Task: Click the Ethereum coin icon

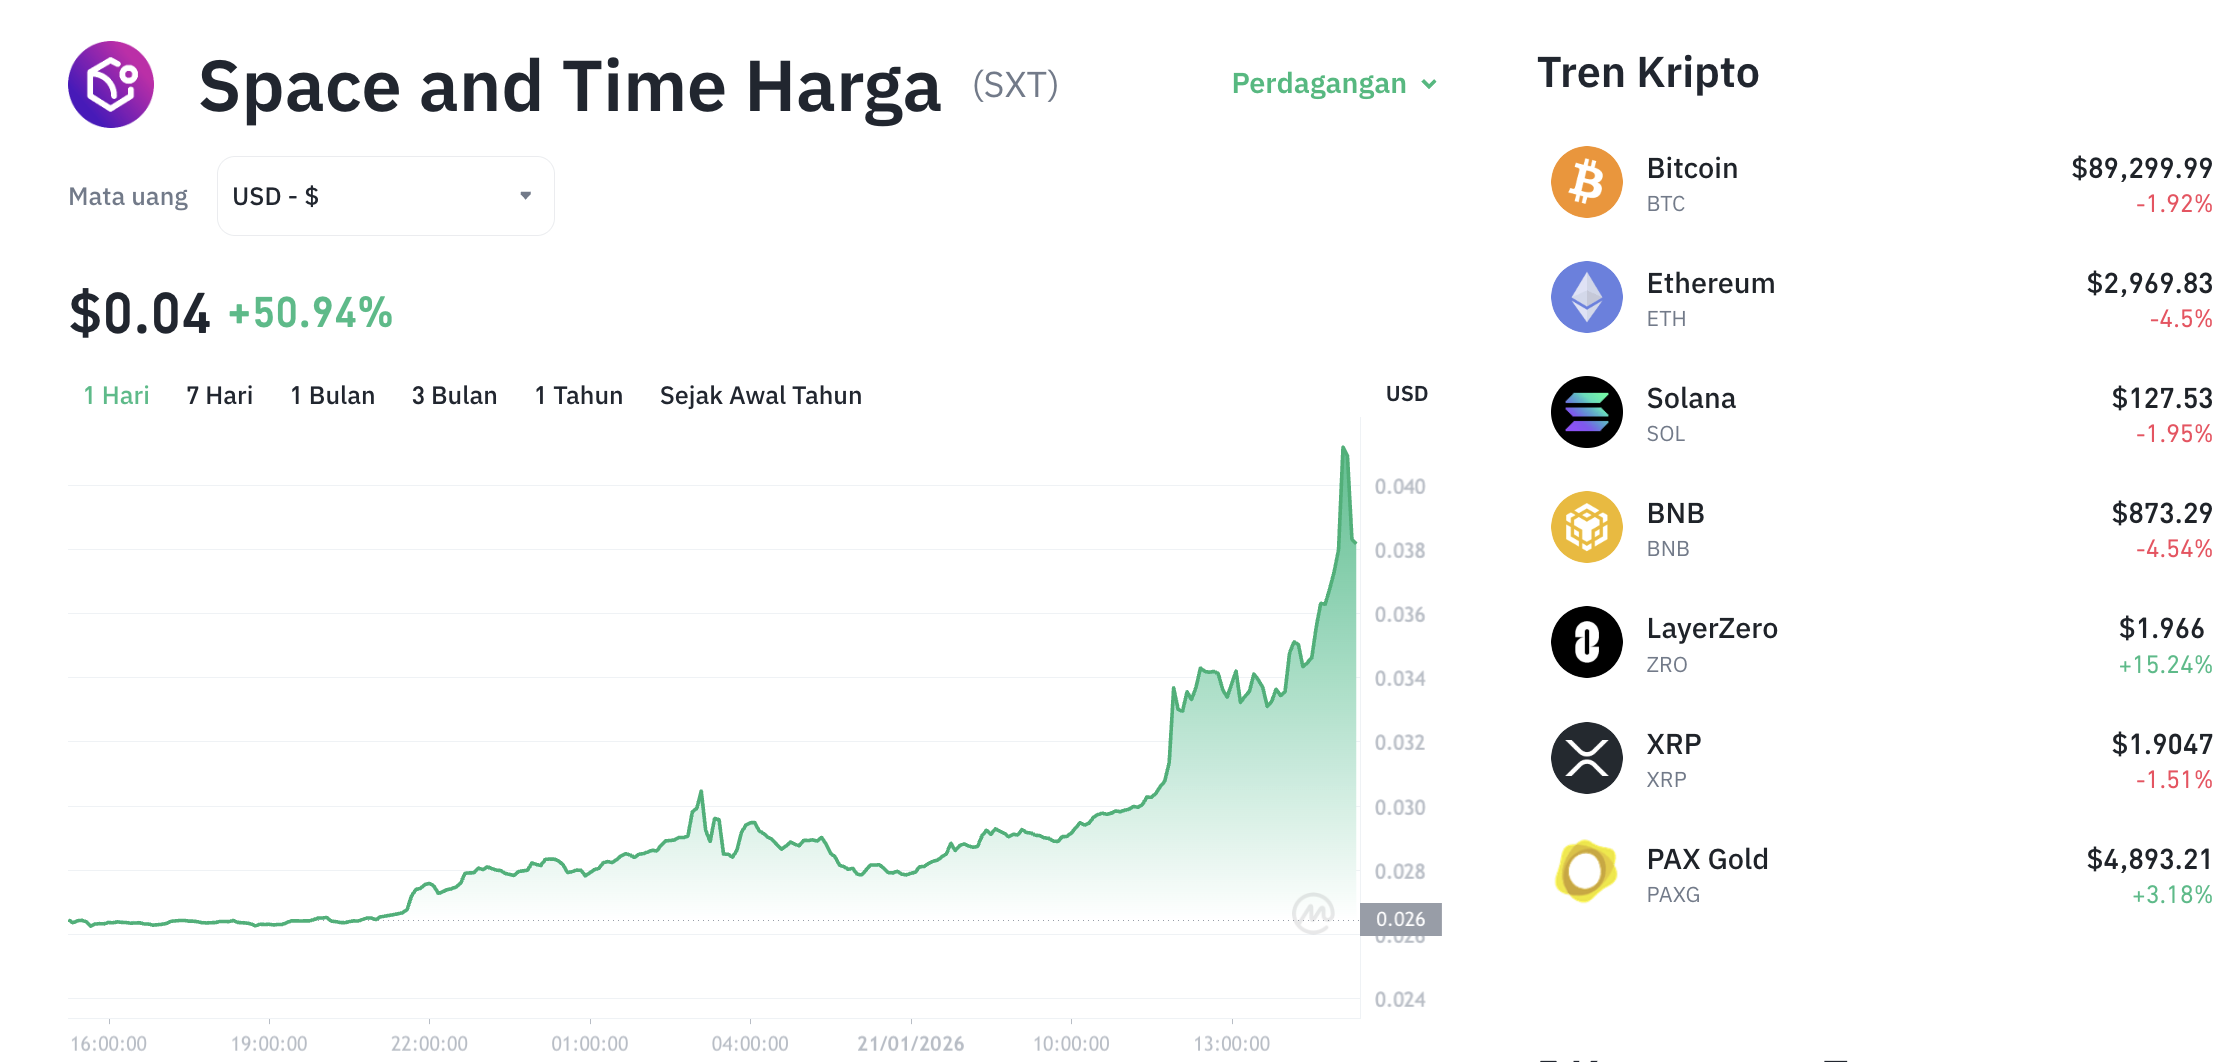Action: tap(1586, 297)
